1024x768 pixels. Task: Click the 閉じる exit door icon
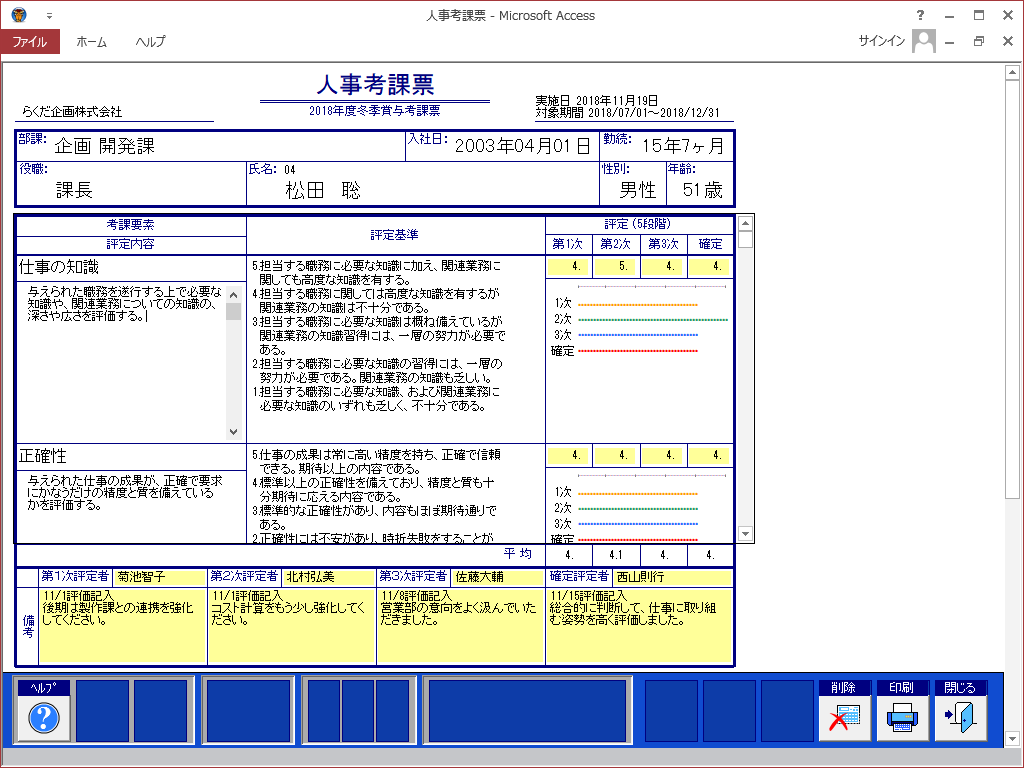(x=961, y=718)
